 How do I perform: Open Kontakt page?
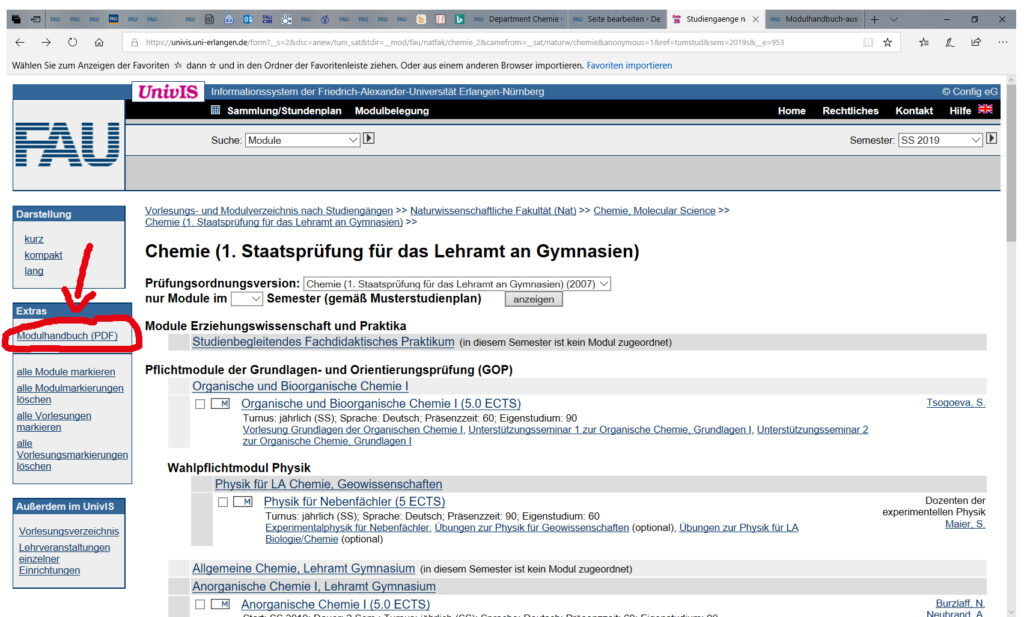click(914, 111)
